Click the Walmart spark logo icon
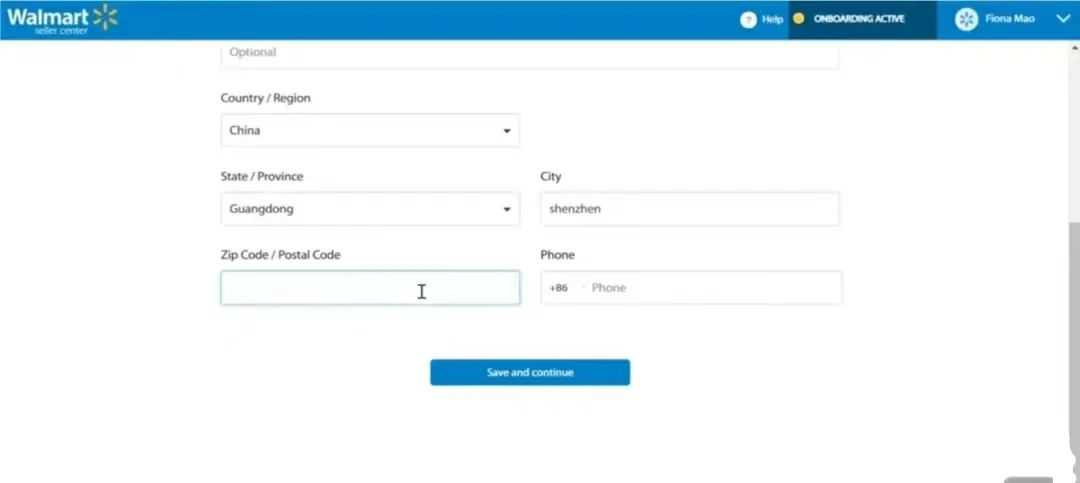This screenshot has width=1080, height=483. click(105, 17)
